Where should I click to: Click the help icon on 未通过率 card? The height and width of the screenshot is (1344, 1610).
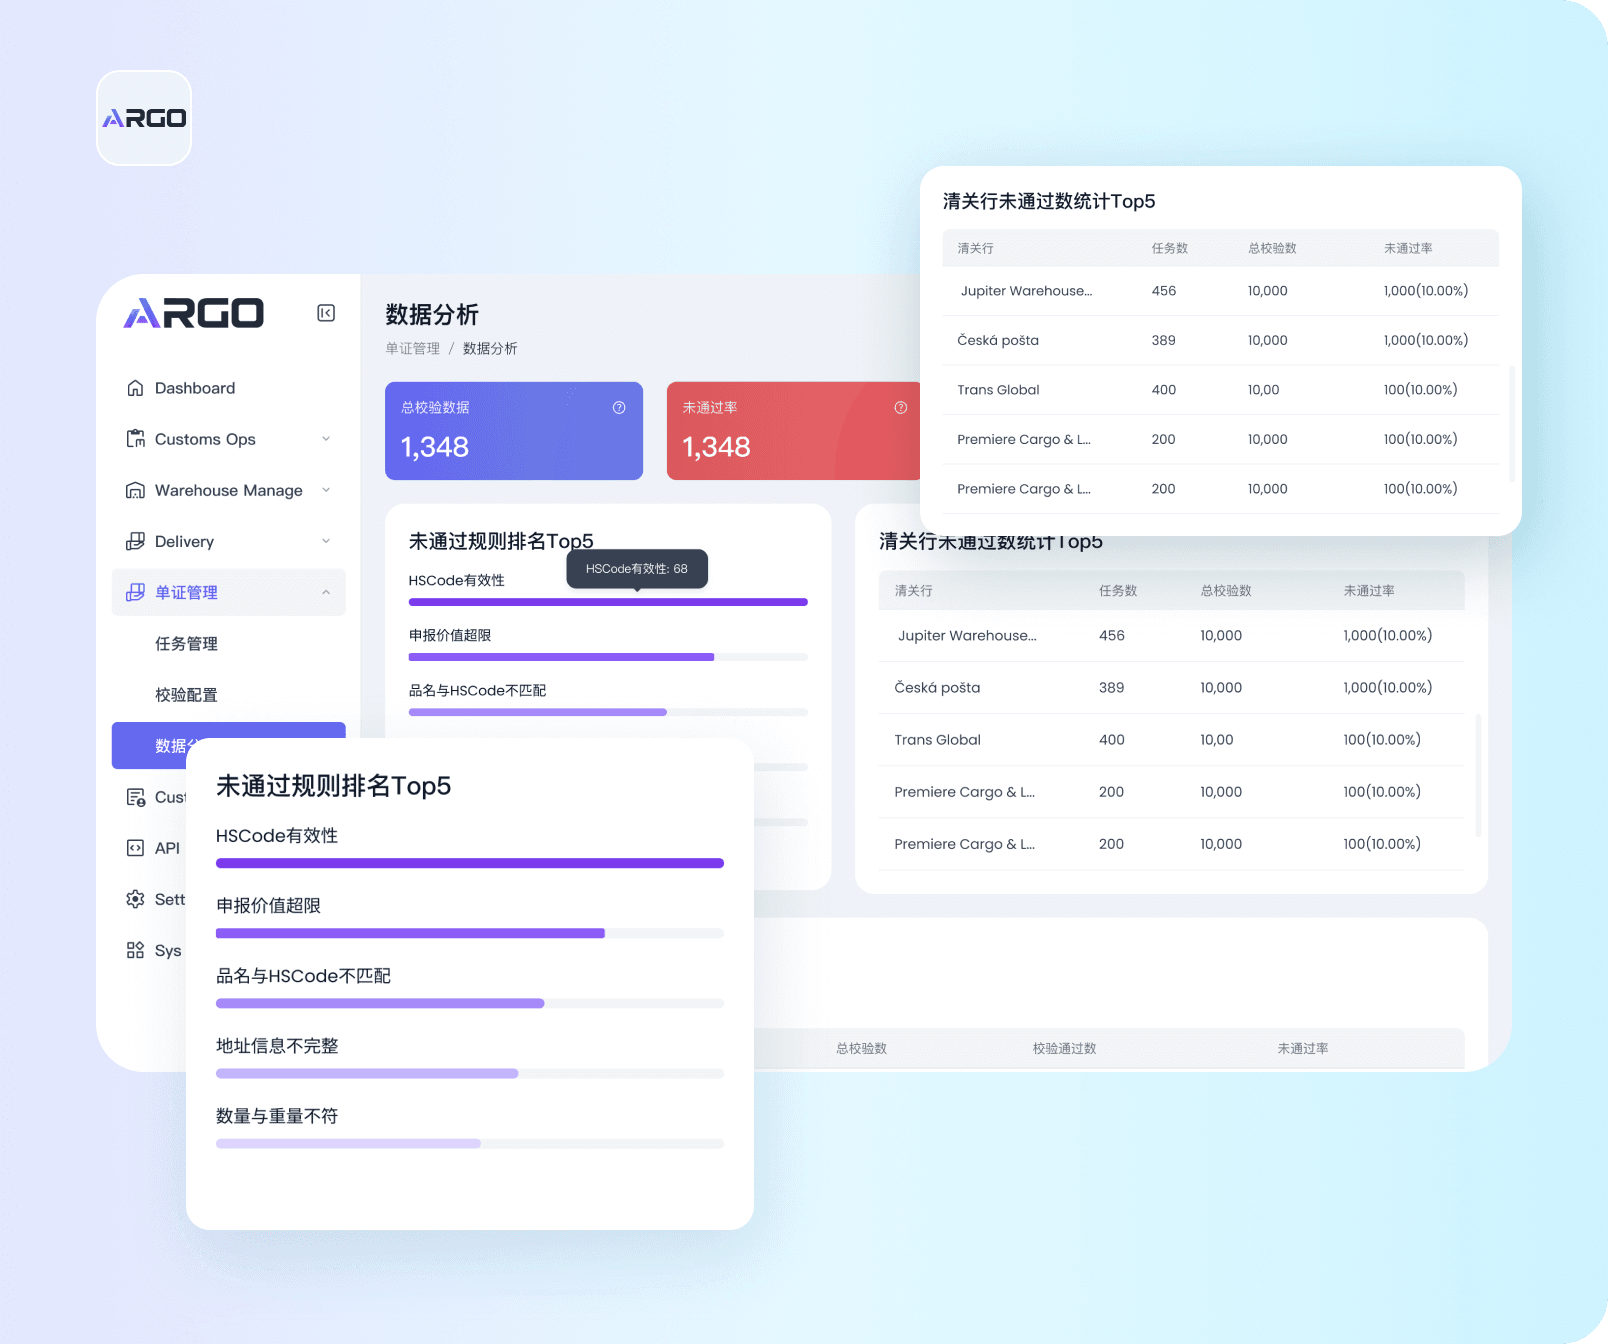coord(901,407)
